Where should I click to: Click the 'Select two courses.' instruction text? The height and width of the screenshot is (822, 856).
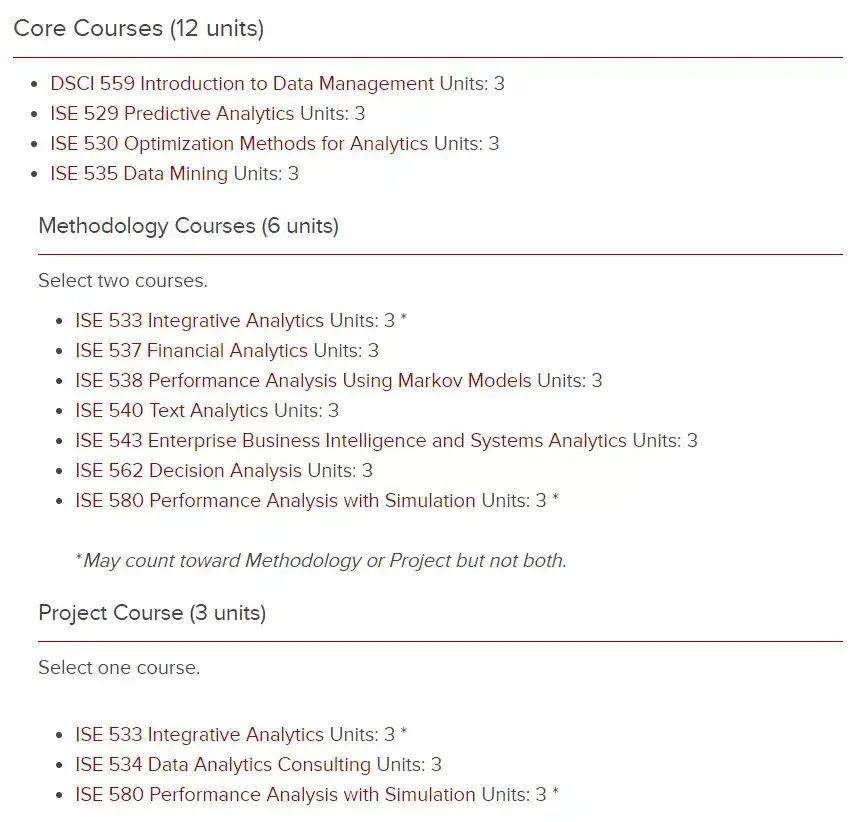coord(123,281)
